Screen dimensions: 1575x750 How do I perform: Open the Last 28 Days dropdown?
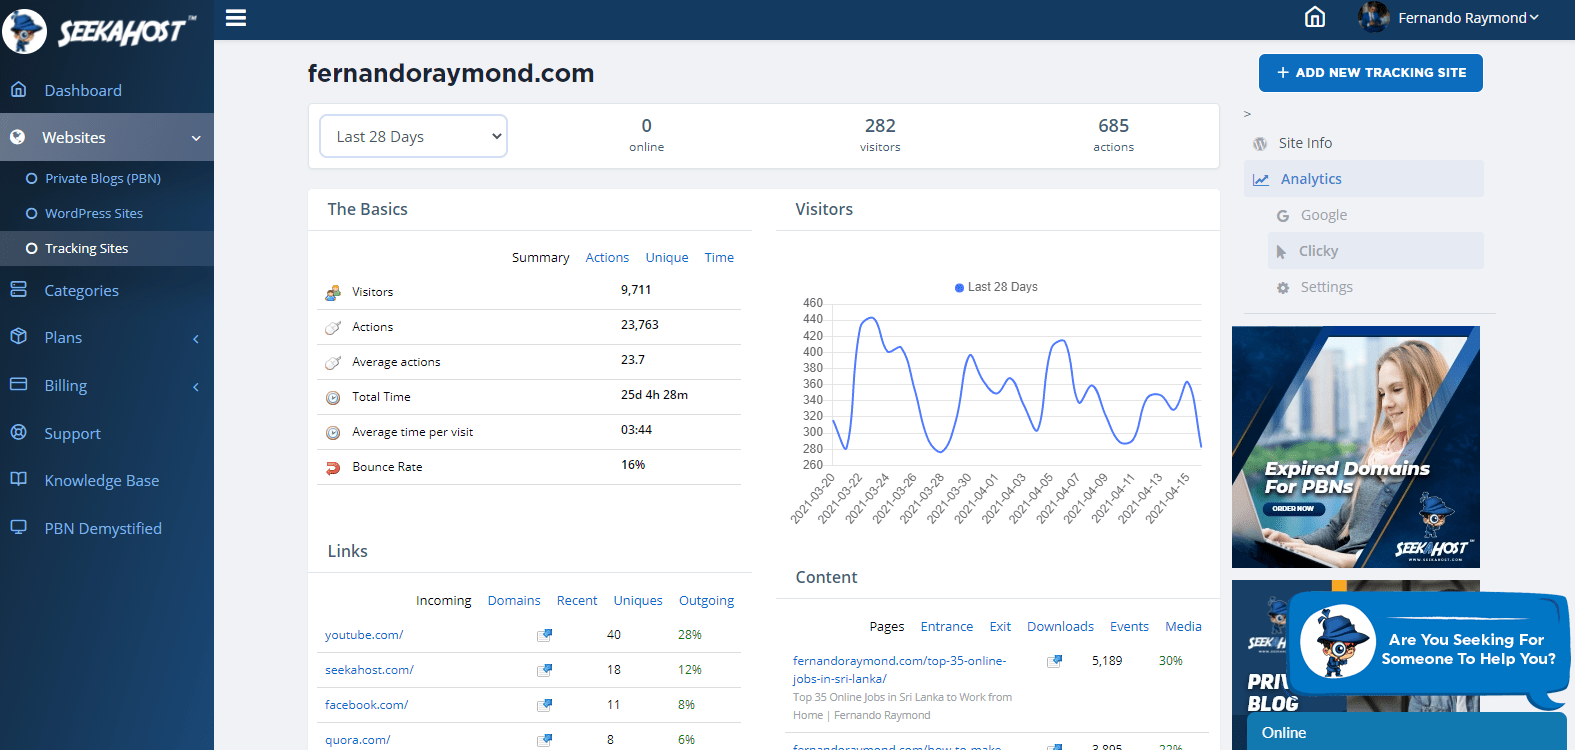pyautogui.click(x=413, y=136)
